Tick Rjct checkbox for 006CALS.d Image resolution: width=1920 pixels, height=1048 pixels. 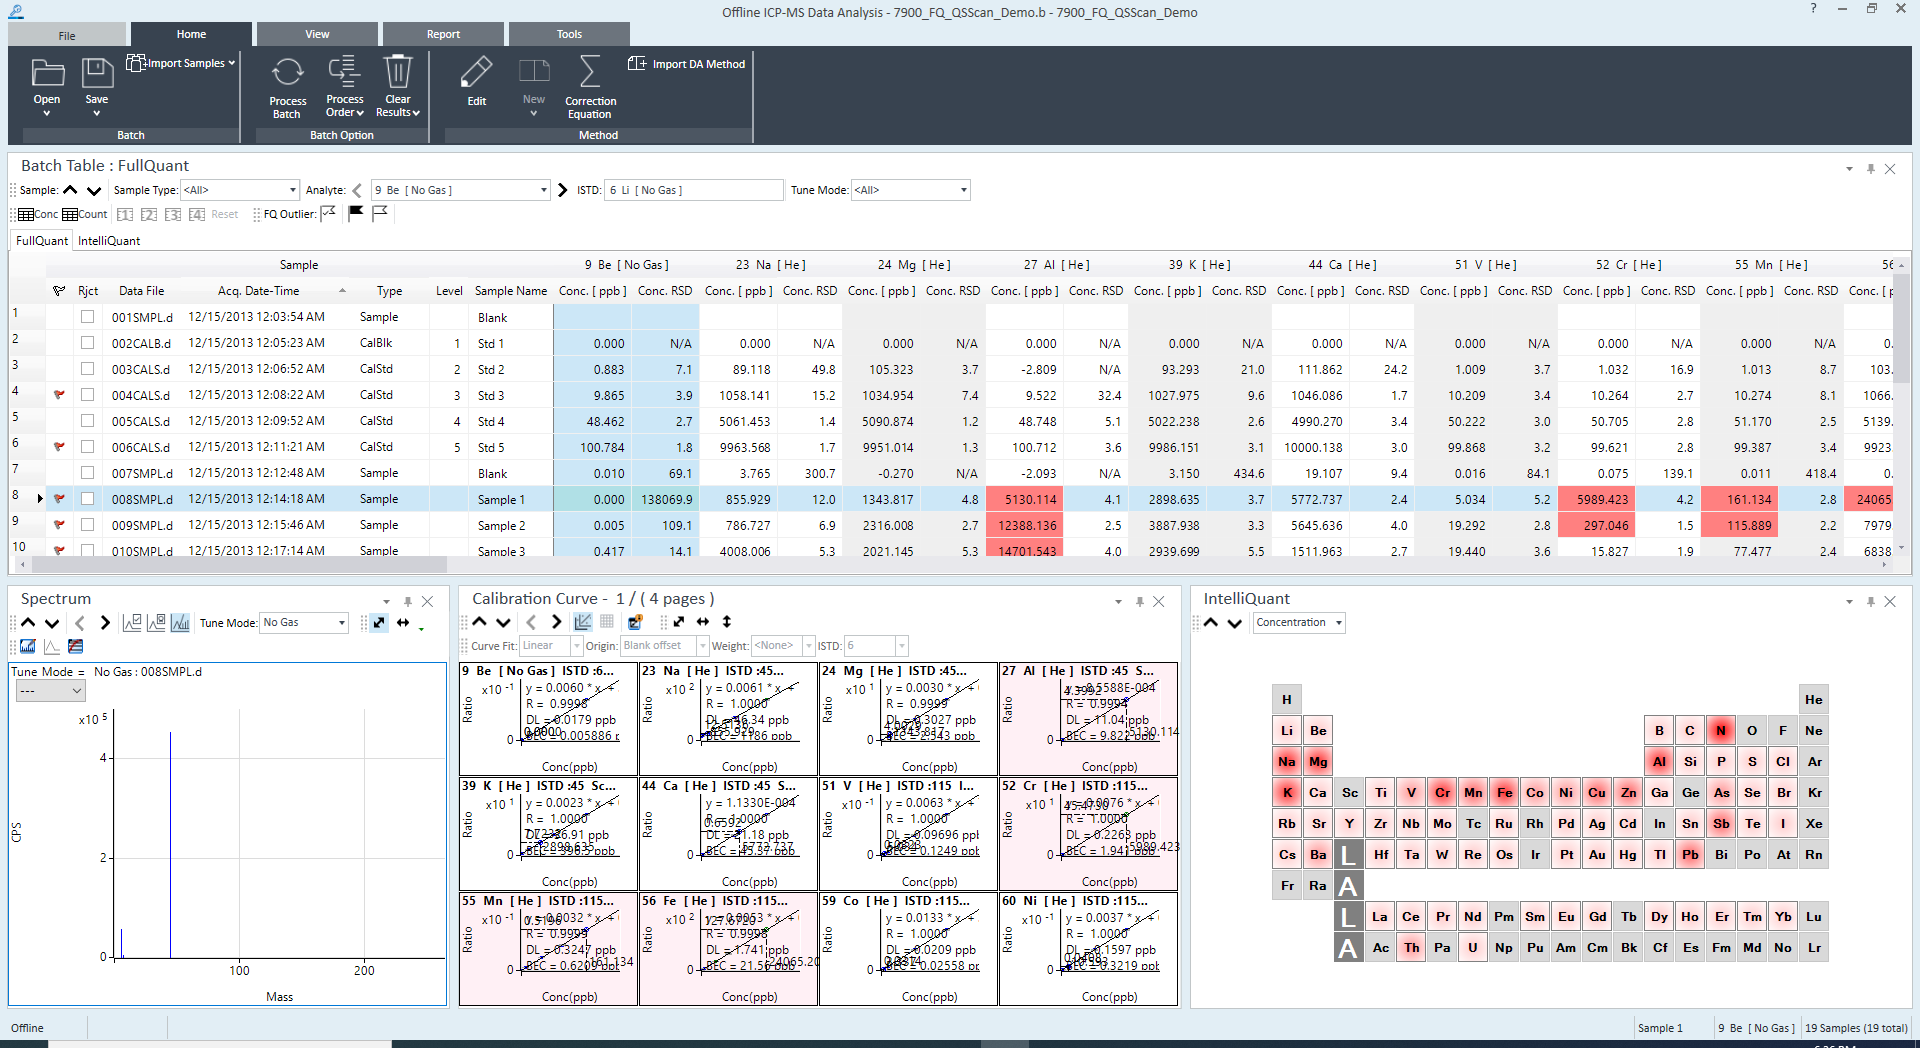click(x=88, y=447)
